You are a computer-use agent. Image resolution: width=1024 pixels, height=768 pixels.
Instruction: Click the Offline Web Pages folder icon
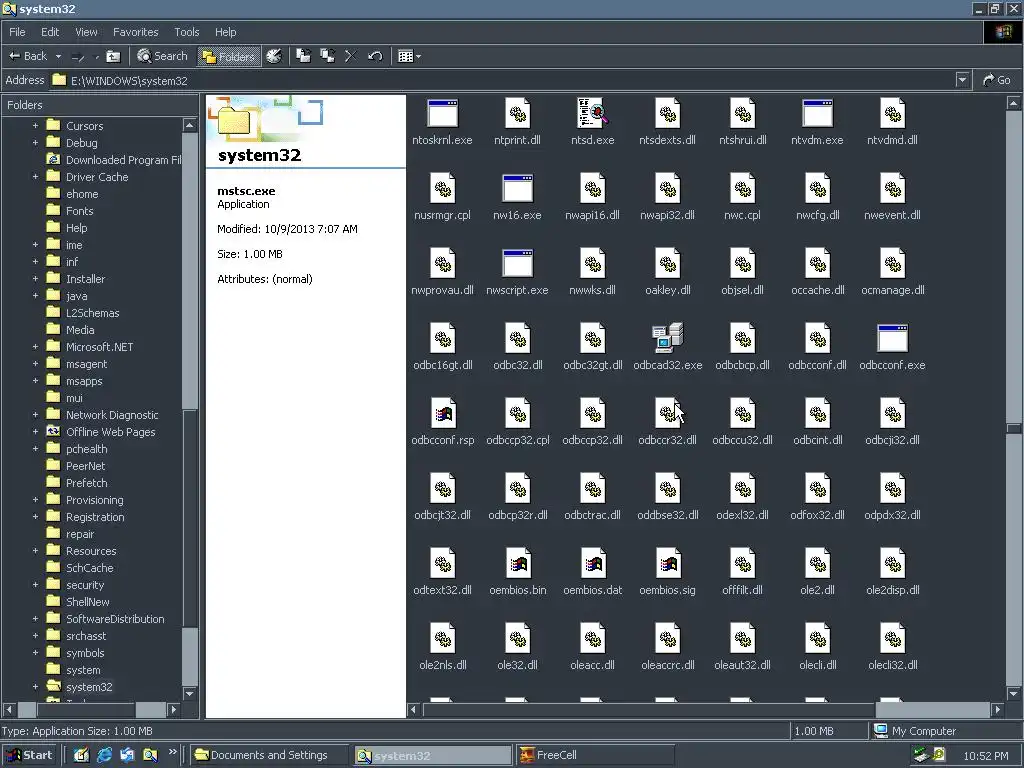[x=54, y=431]
